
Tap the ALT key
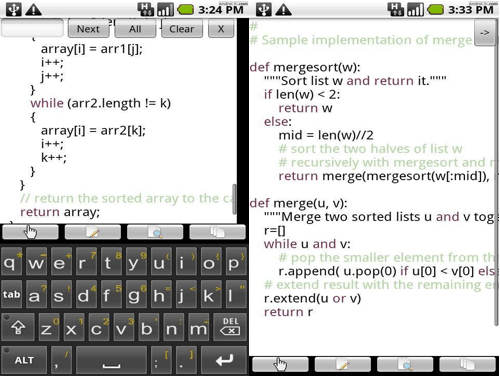[x=24, y=360]
